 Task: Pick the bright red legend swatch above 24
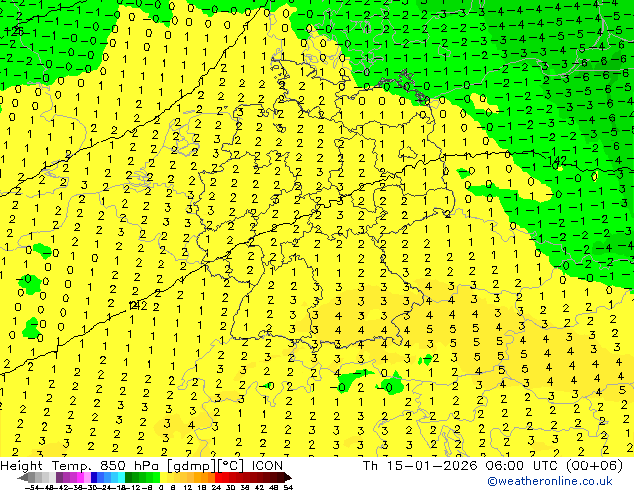click(x=218, y=477)
